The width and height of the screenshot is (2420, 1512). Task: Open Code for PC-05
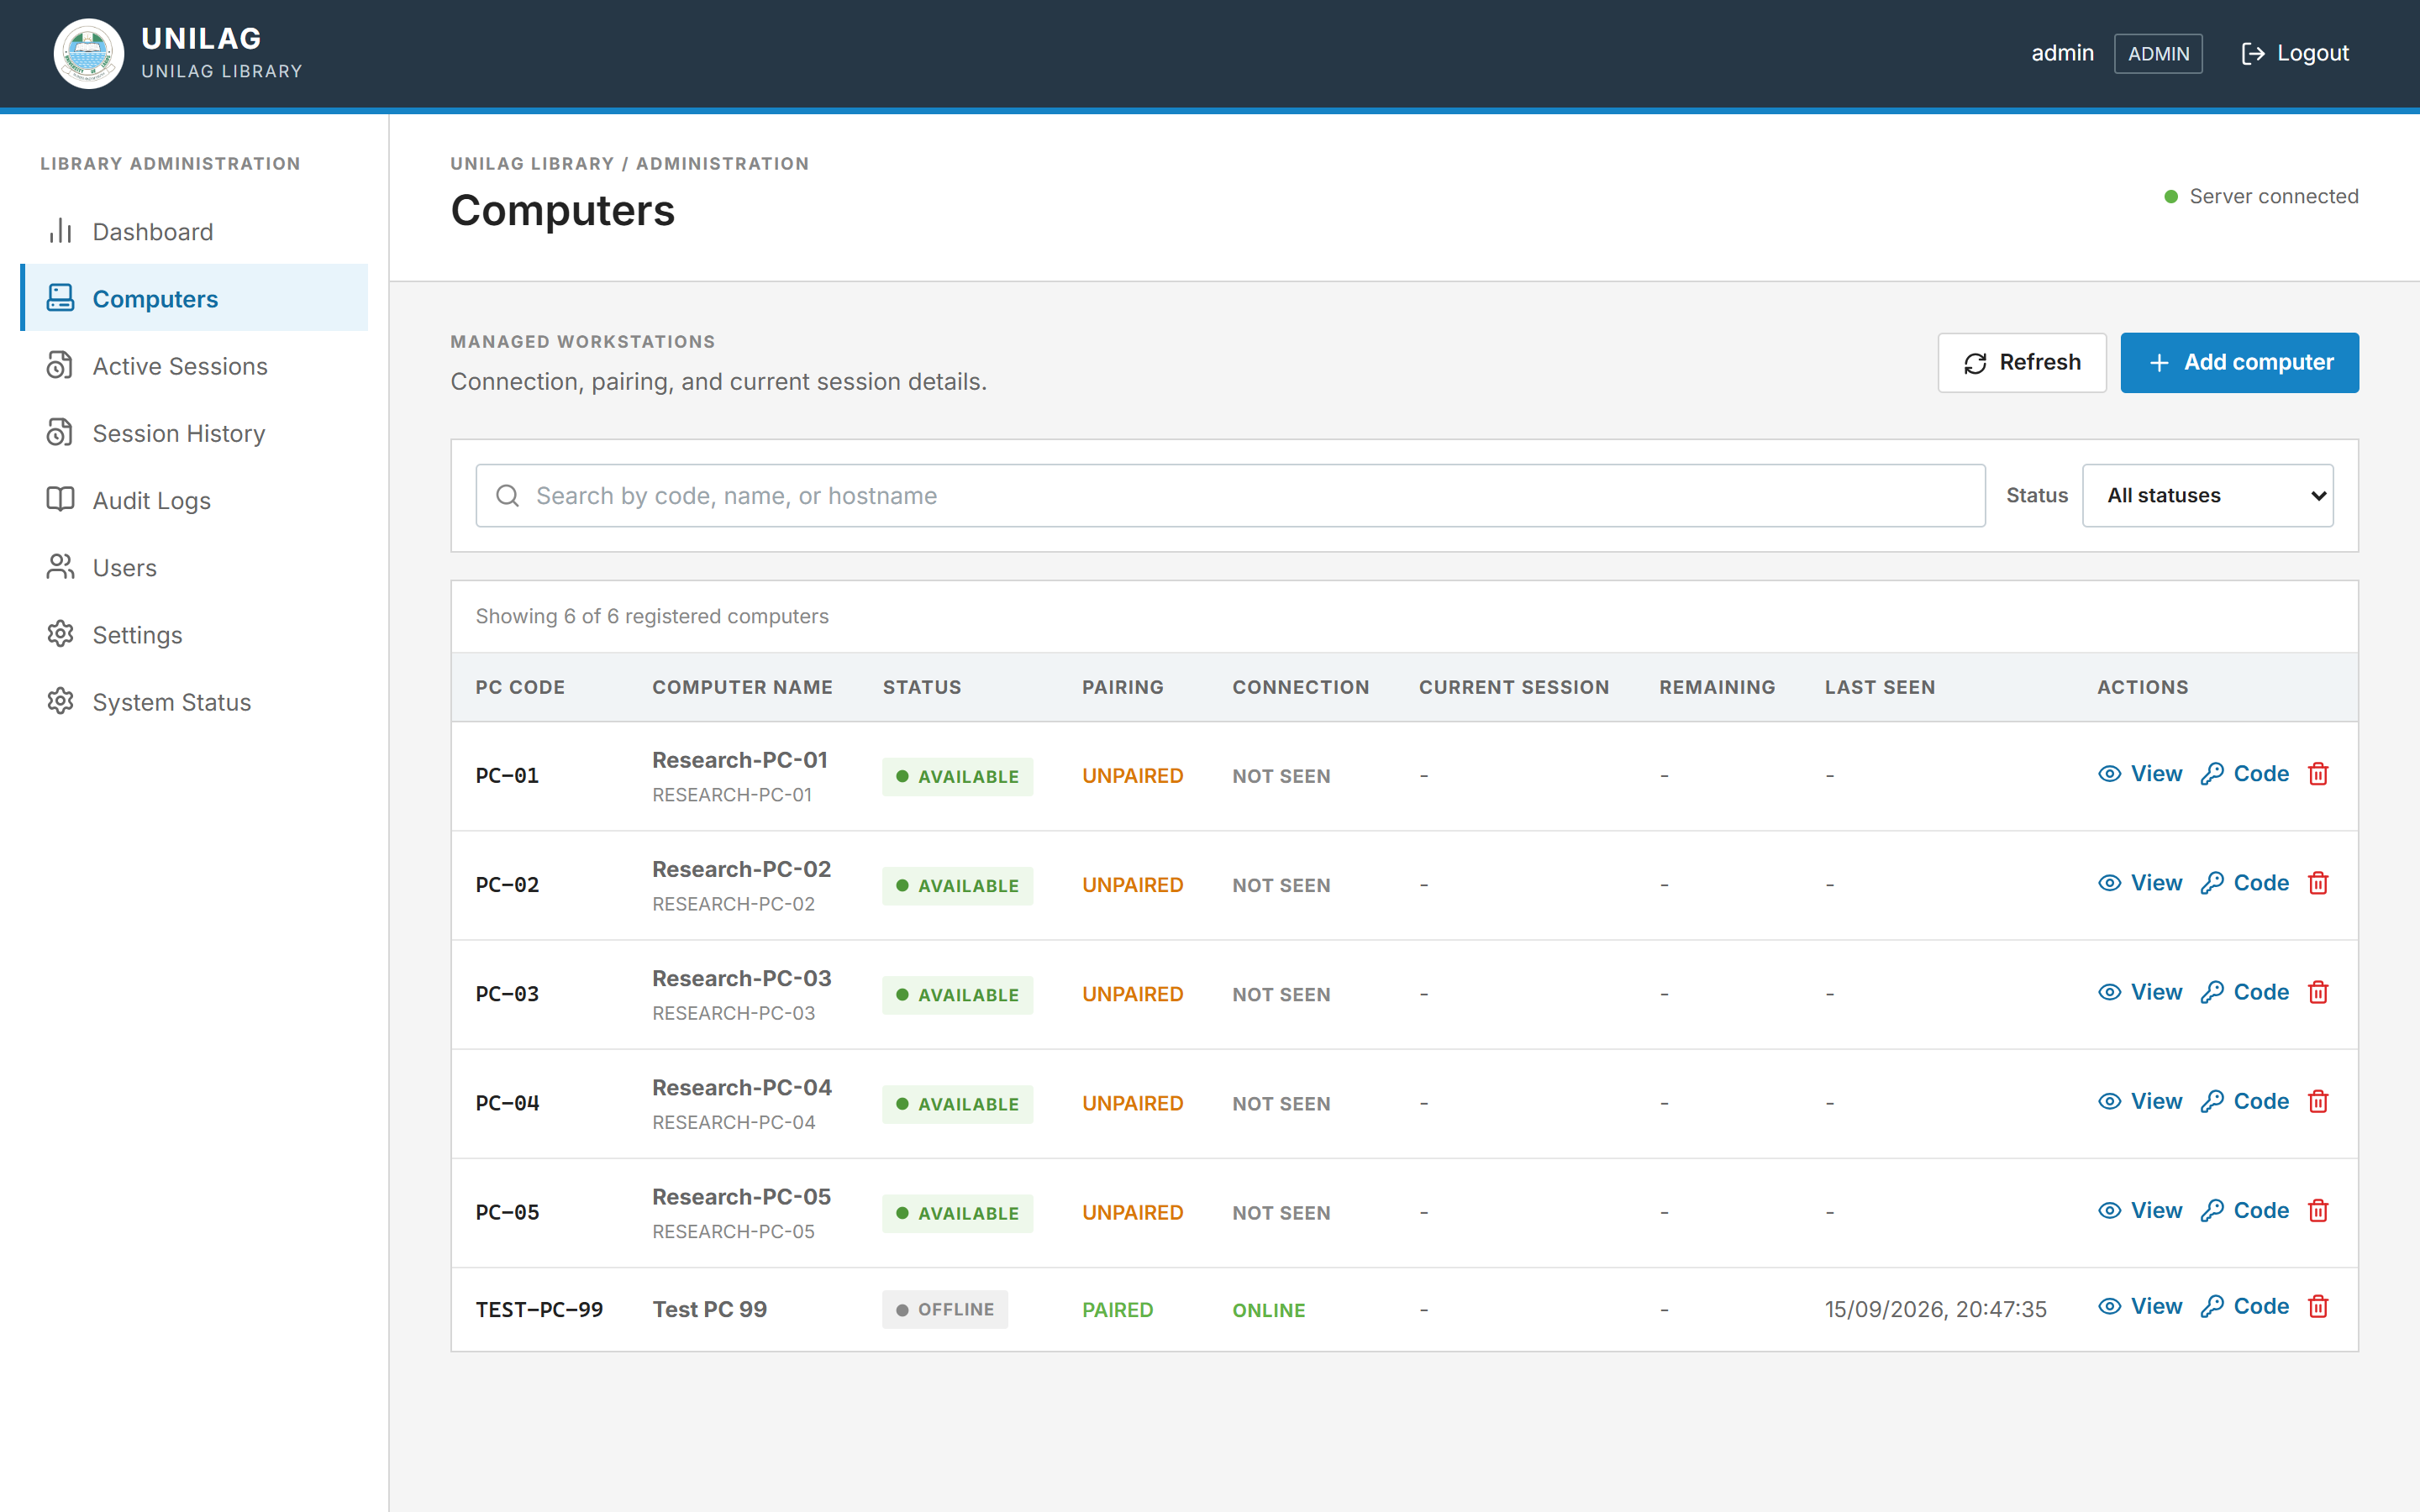coord(2245,1210)
